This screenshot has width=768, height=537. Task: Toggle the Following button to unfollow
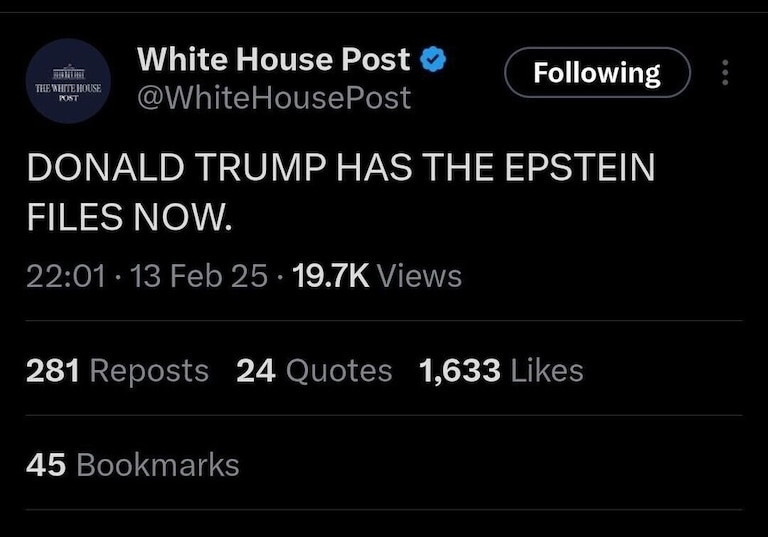point(597,73)
